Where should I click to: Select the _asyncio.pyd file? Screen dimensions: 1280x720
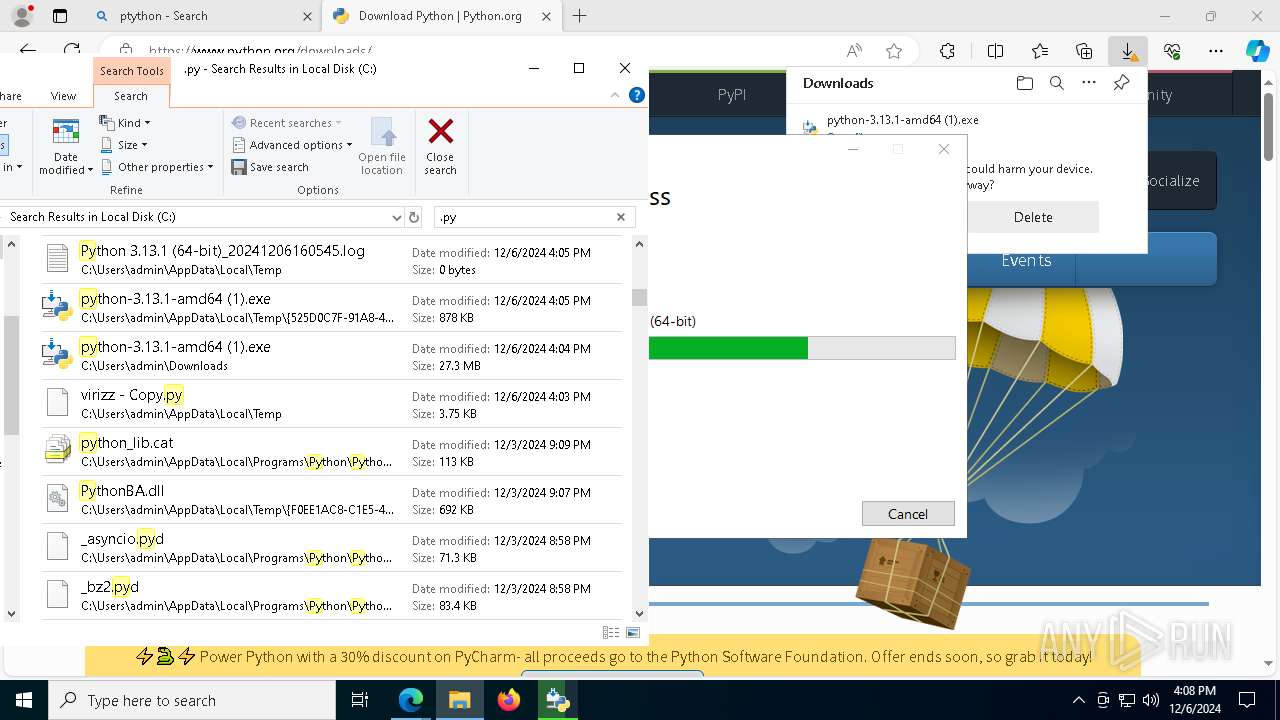point(333,547)
